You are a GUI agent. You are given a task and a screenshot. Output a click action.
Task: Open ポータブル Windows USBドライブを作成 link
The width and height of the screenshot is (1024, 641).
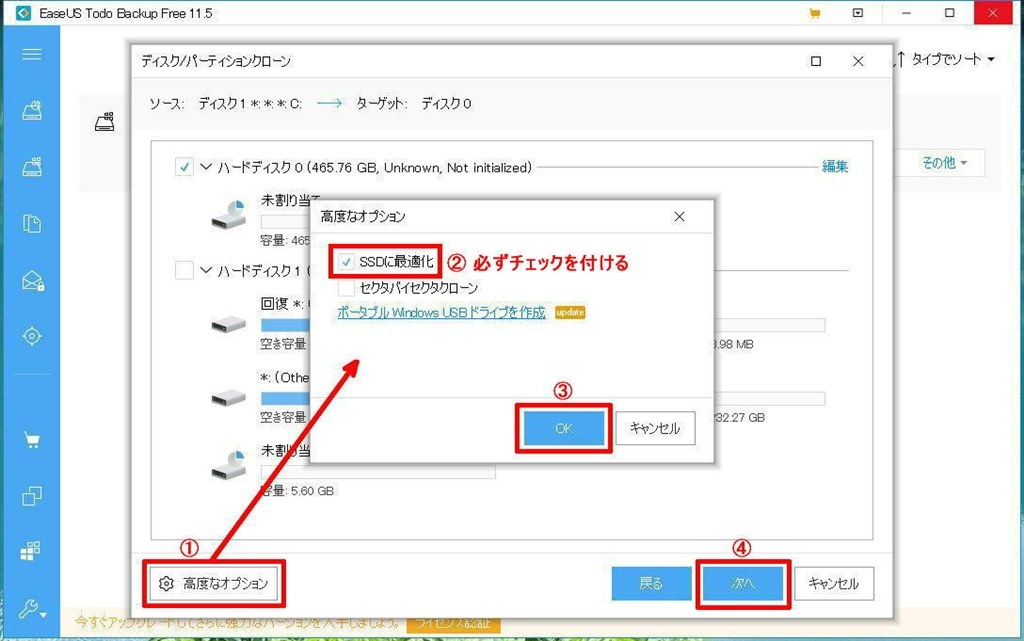click(441, 313)
